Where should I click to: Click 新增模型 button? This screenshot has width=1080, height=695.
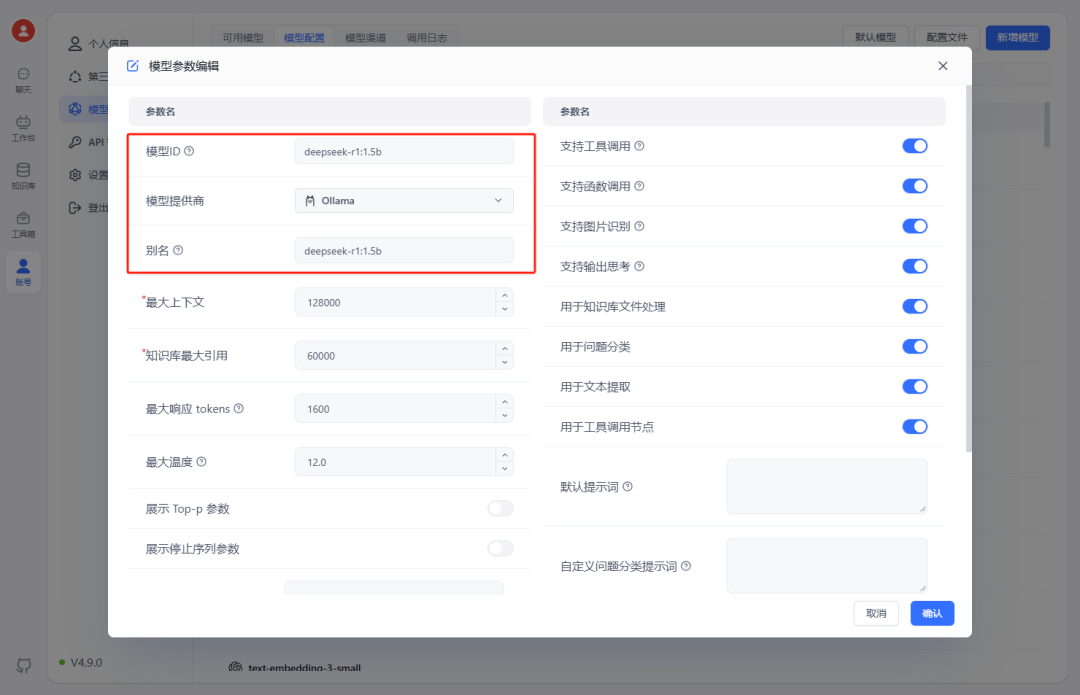coord(1017,37)
